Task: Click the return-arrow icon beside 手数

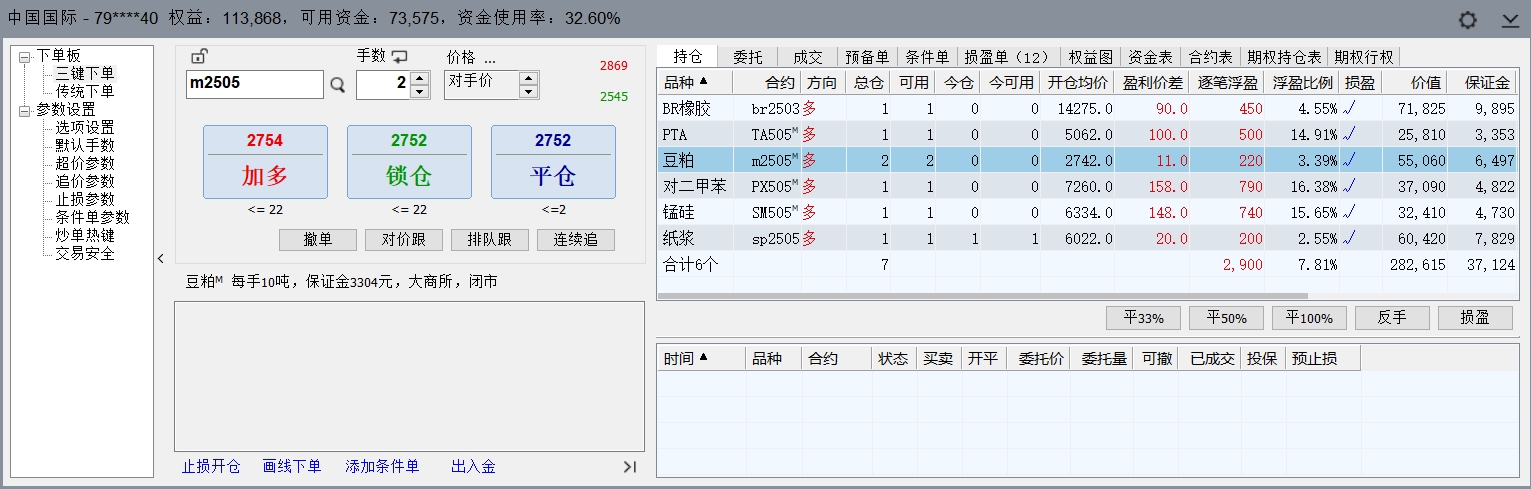Action: click(400, 57)
